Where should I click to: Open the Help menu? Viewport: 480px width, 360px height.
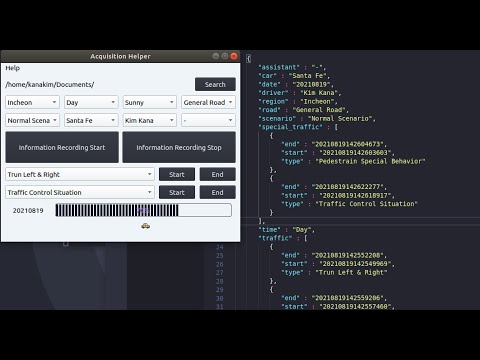(13, 68)
